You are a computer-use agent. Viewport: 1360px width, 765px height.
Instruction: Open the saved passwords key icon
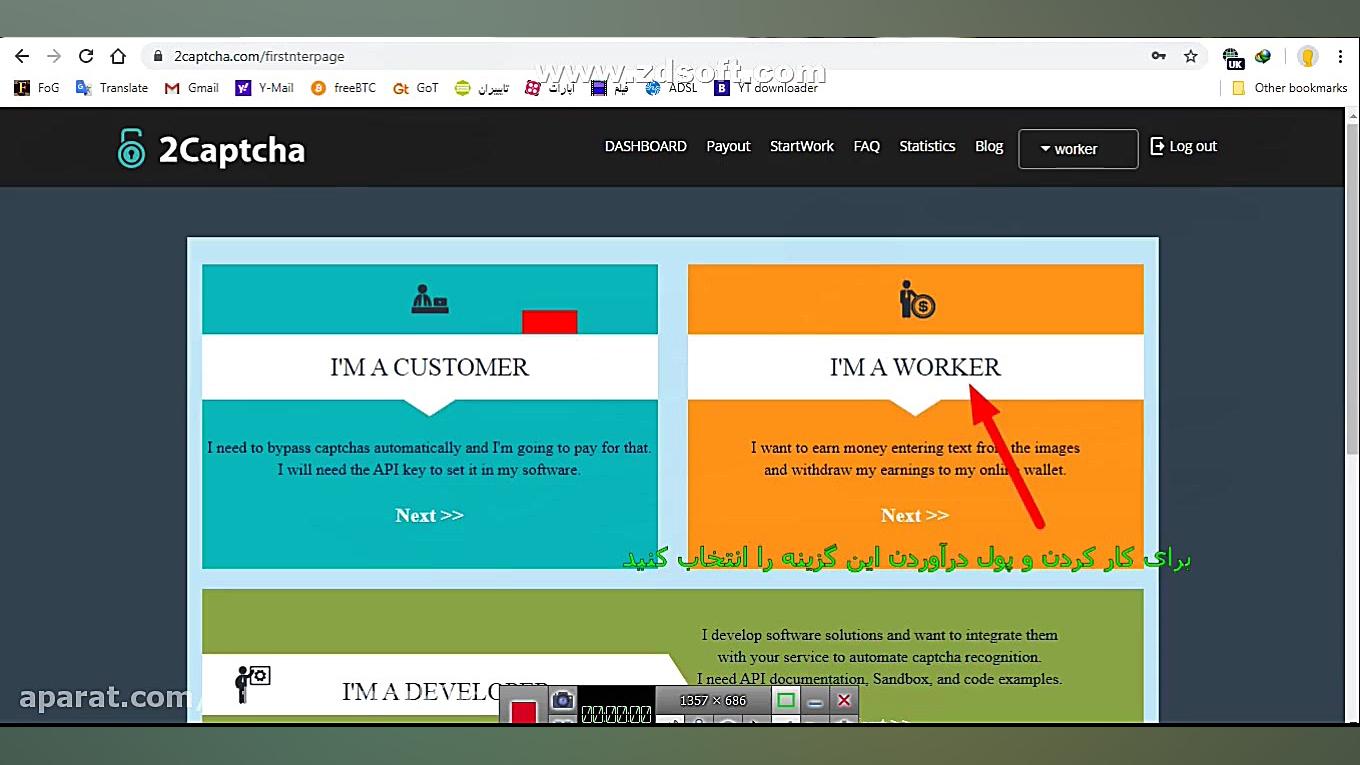click(x=1159, y=56)
